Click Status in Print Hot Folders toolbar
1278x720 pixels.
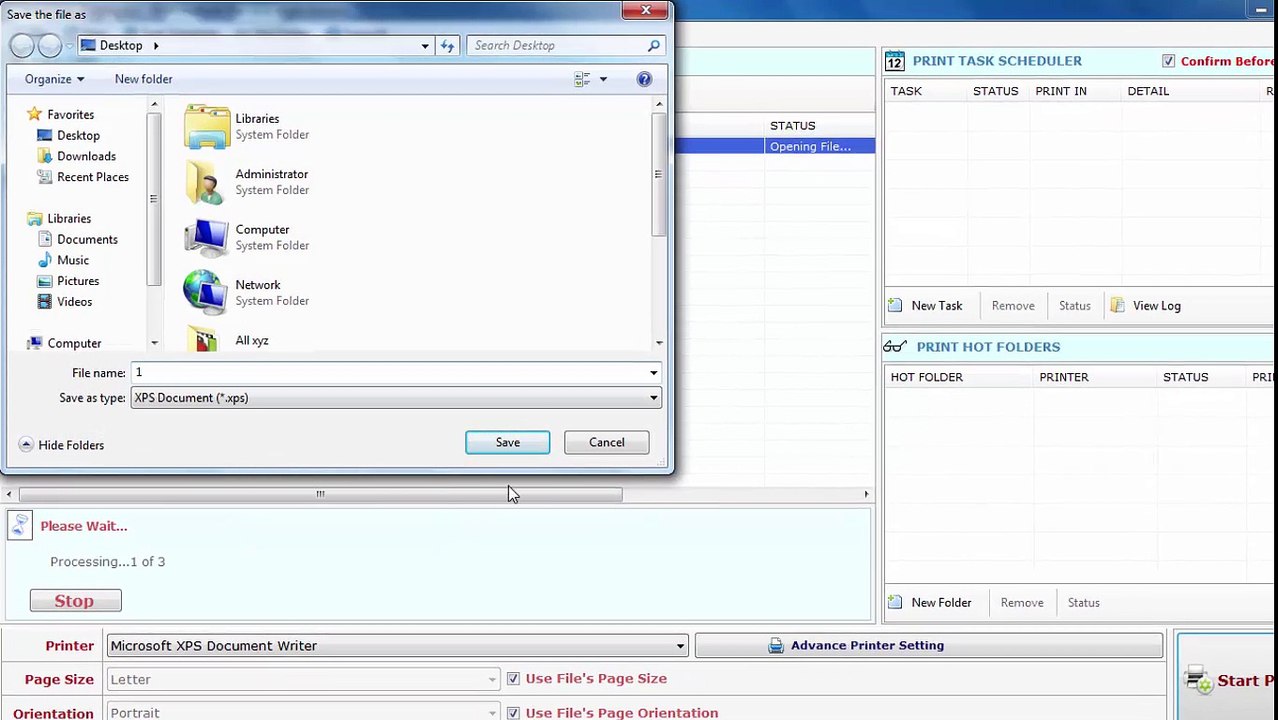[x=1083, y=603]
